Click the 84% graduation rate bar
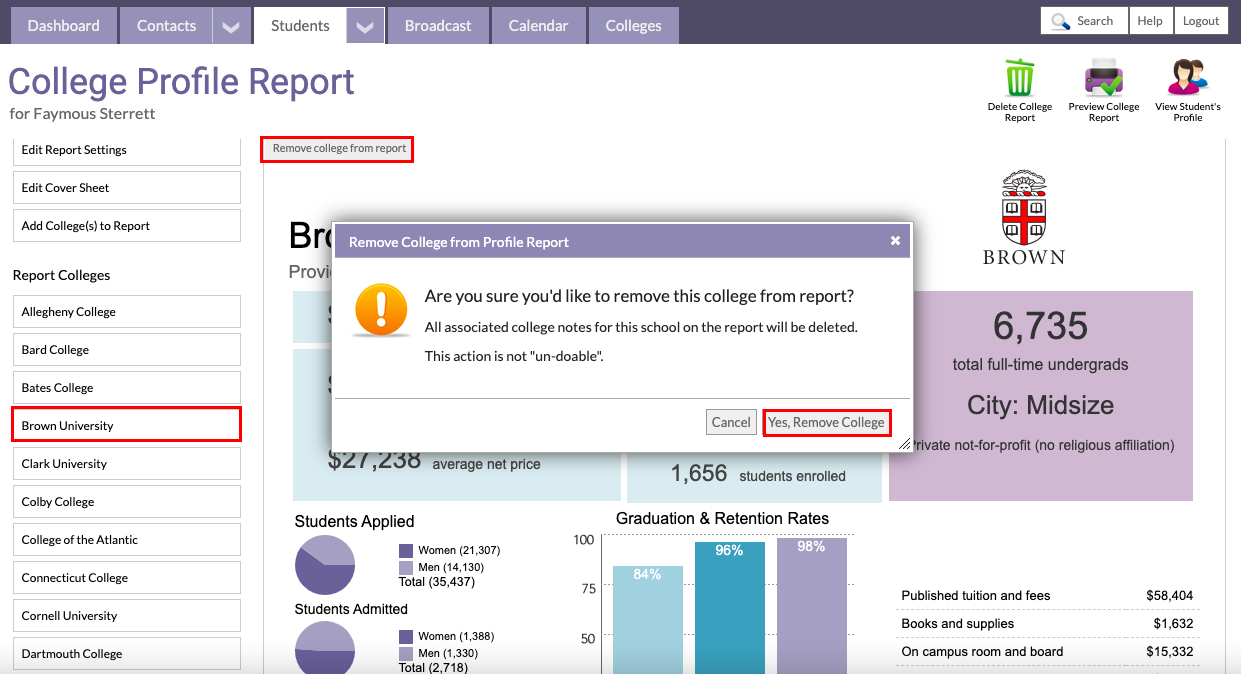 pos(648,620)
